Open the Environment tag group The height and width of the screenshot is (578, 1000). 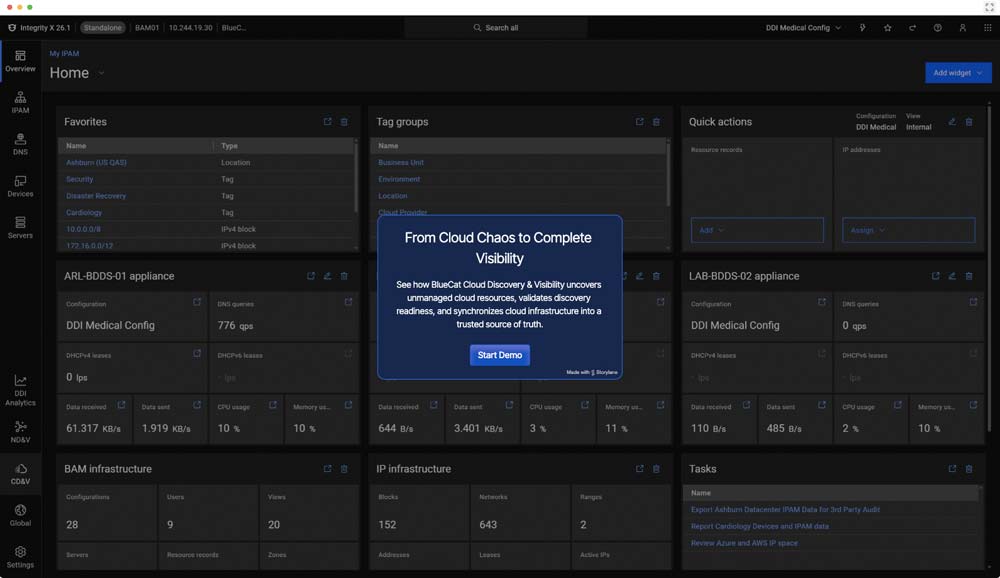pyautogui.click(x=399, y=179)
